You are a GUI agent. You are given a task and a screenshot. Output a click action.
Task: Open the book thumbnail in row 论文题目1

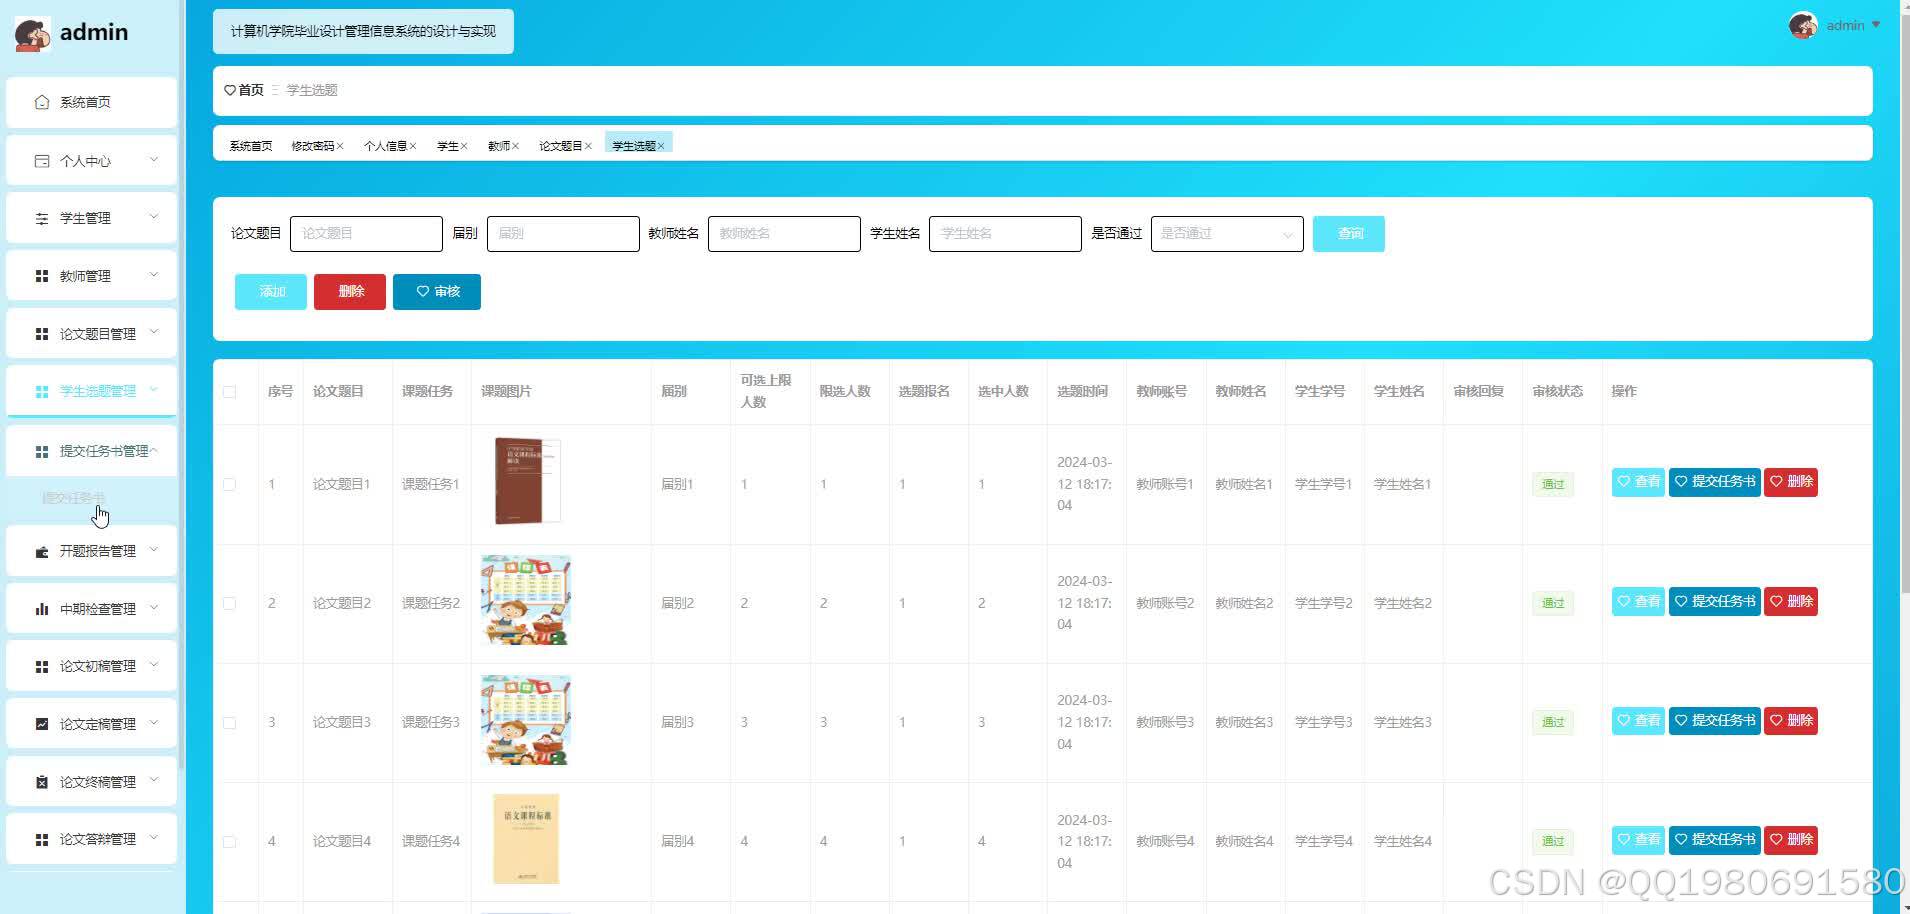coord(527,481)
